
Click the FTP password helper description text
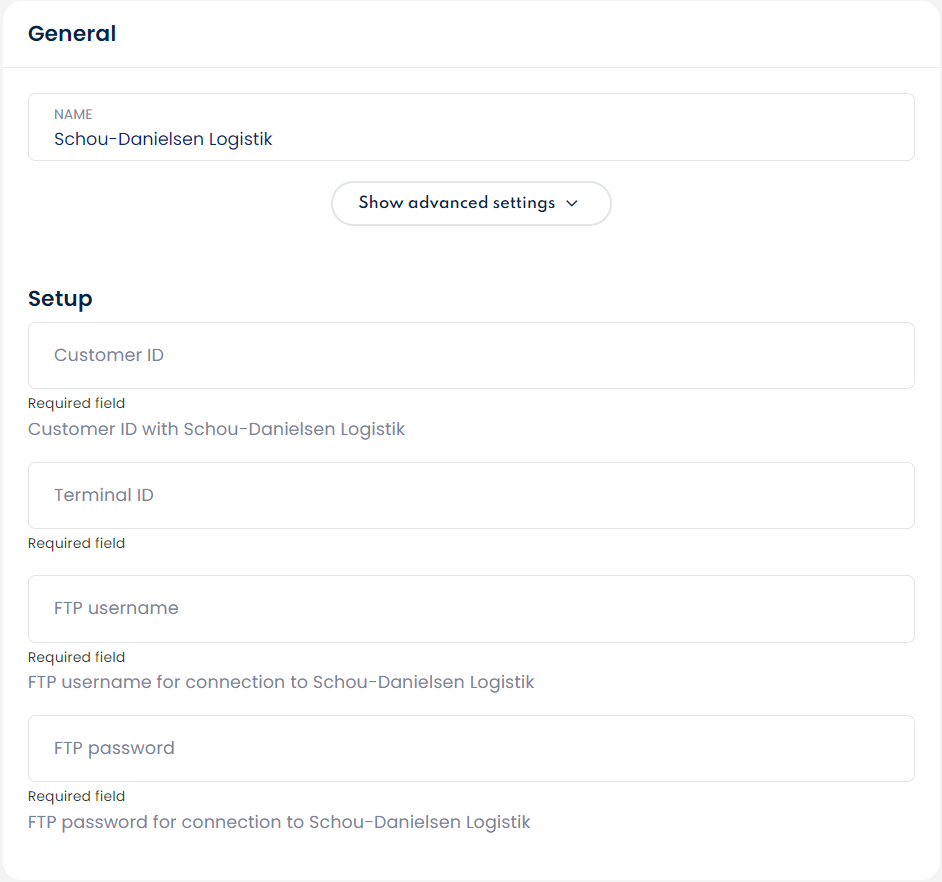tap(279, 822)
